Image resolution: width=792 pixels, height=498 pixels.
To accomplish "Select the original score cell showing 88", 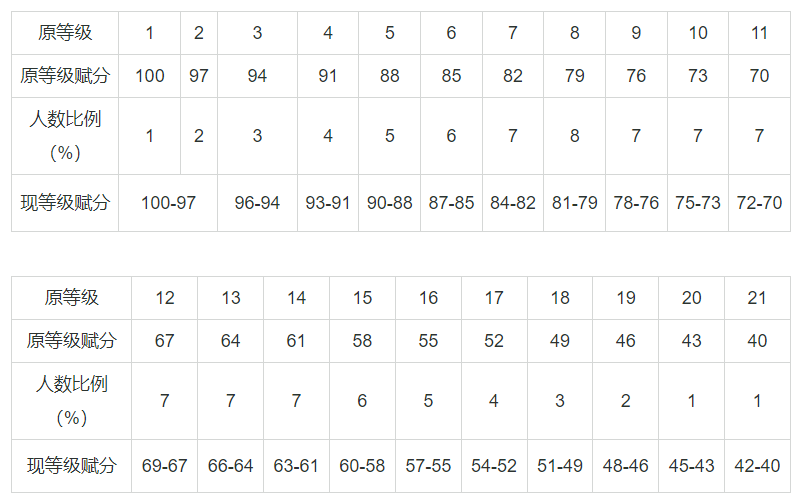I will [390, 76].
